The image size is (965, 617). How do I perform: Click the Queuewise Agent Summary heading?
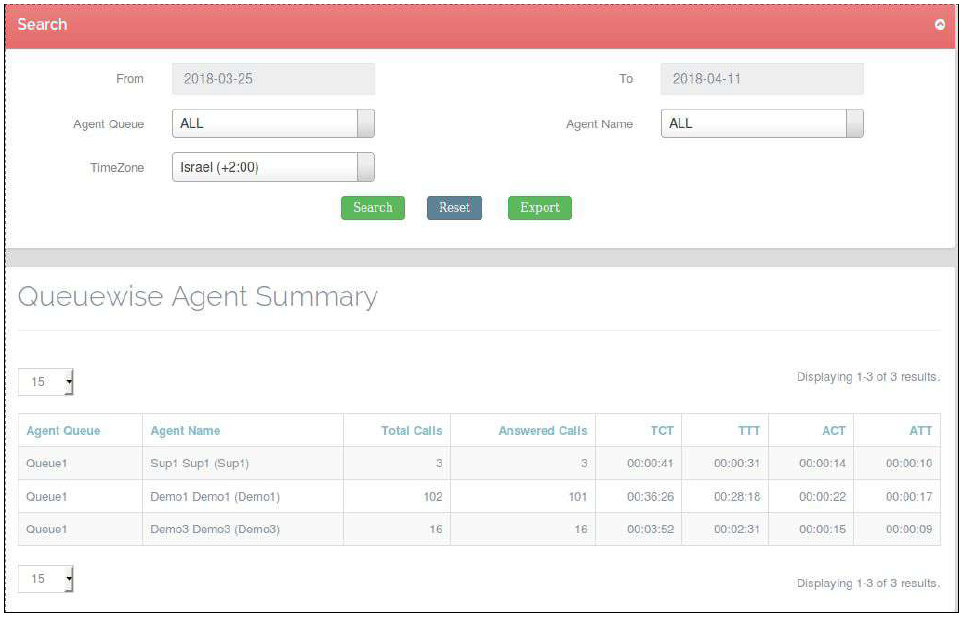tap(199, 297)
